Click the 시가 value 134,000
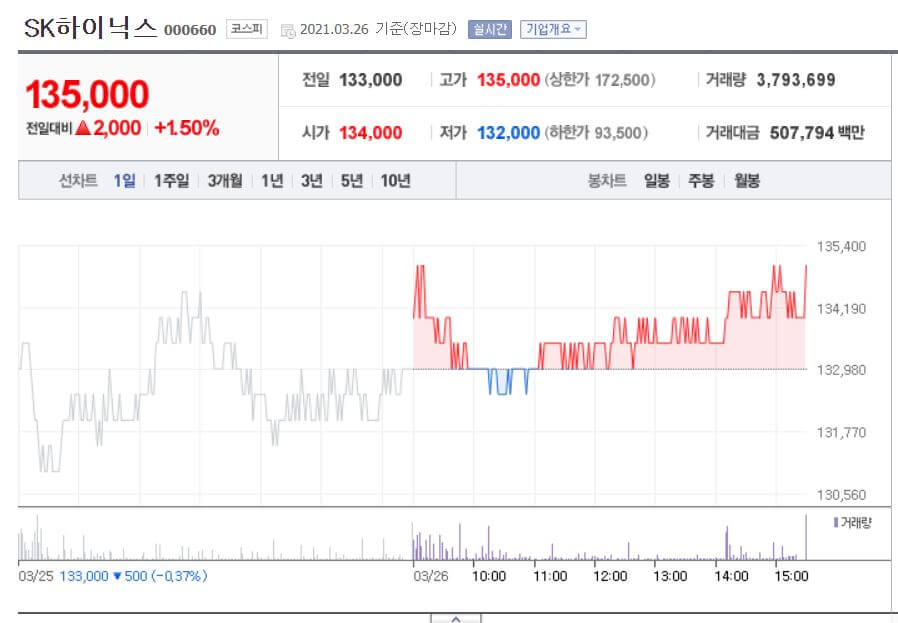The height and width of the screenshot is (623, 898). point(371,133)
